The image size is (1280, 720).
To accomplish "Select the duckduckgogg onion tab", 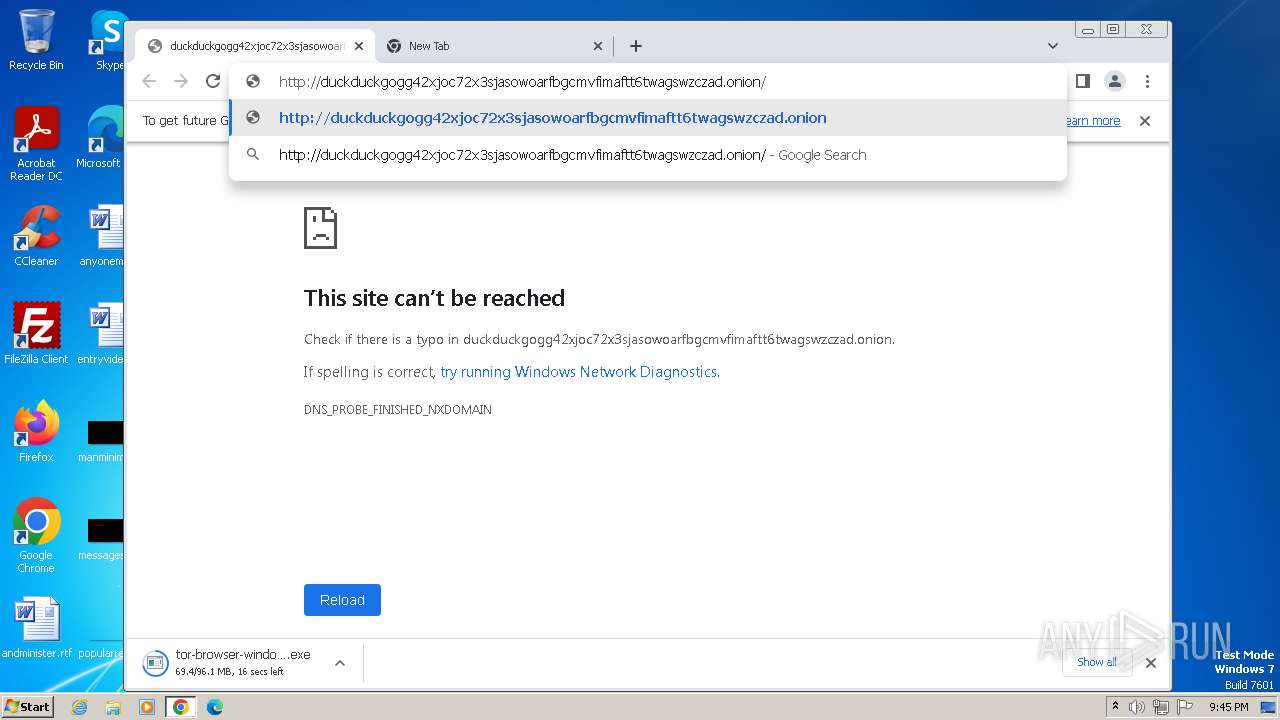I will [255, 46].
